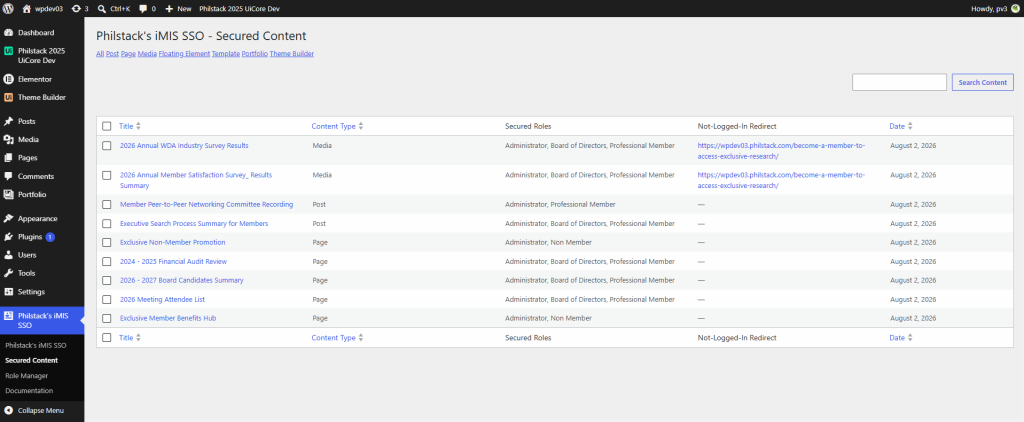The height and width of the screenshot is (422, 1024).
Task: Check the 2026 - 2027 Board Candidates Summary row
Action: [106, 280]
